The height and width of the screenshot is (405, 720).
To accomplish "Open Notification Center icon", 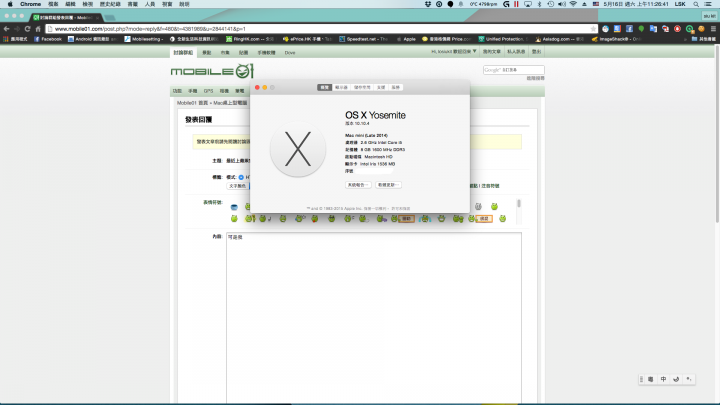I will tap(709, 4).
